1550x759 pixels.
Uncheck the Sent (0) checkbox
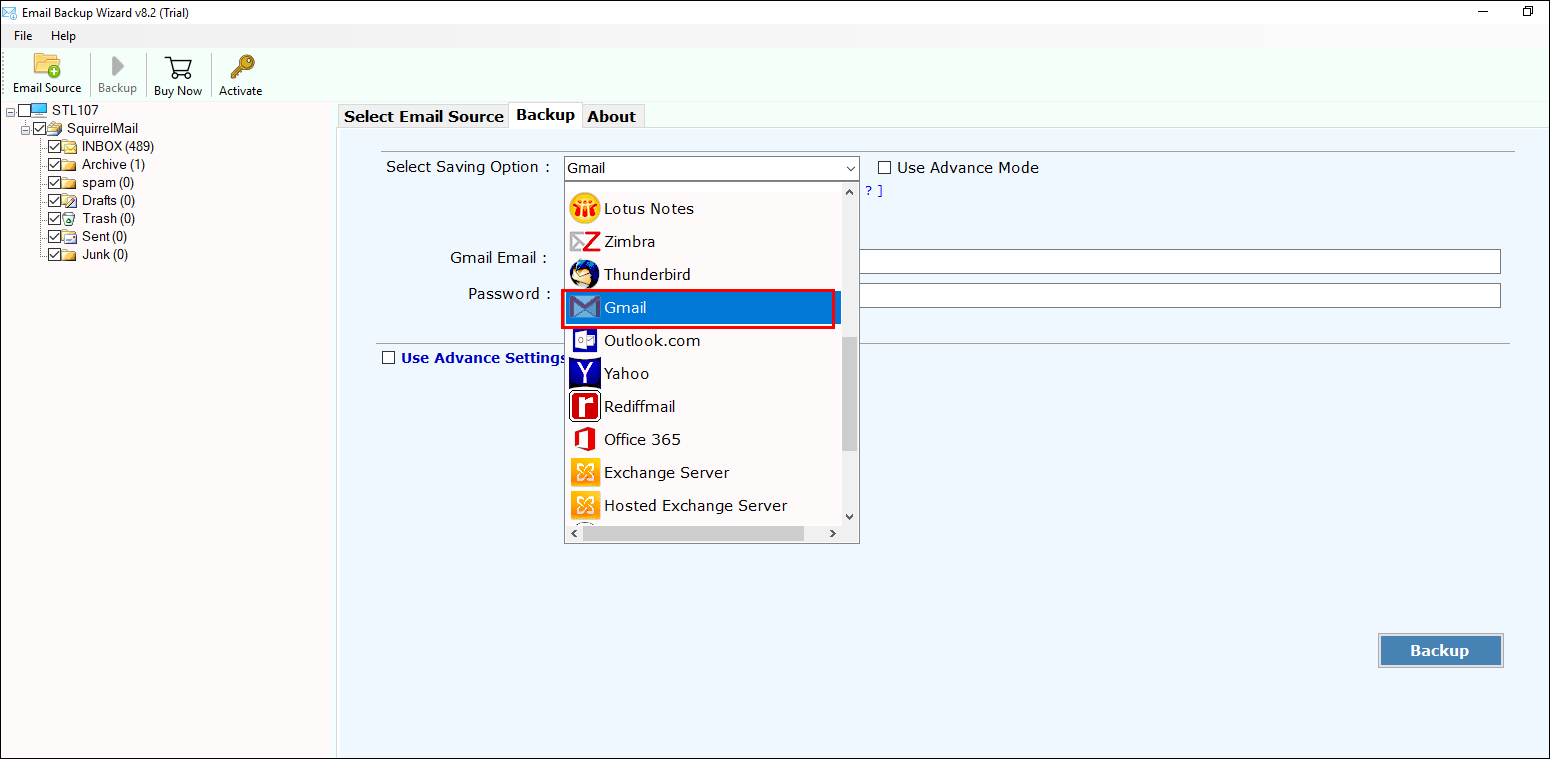pyautogui.click(x=55, y=236)
